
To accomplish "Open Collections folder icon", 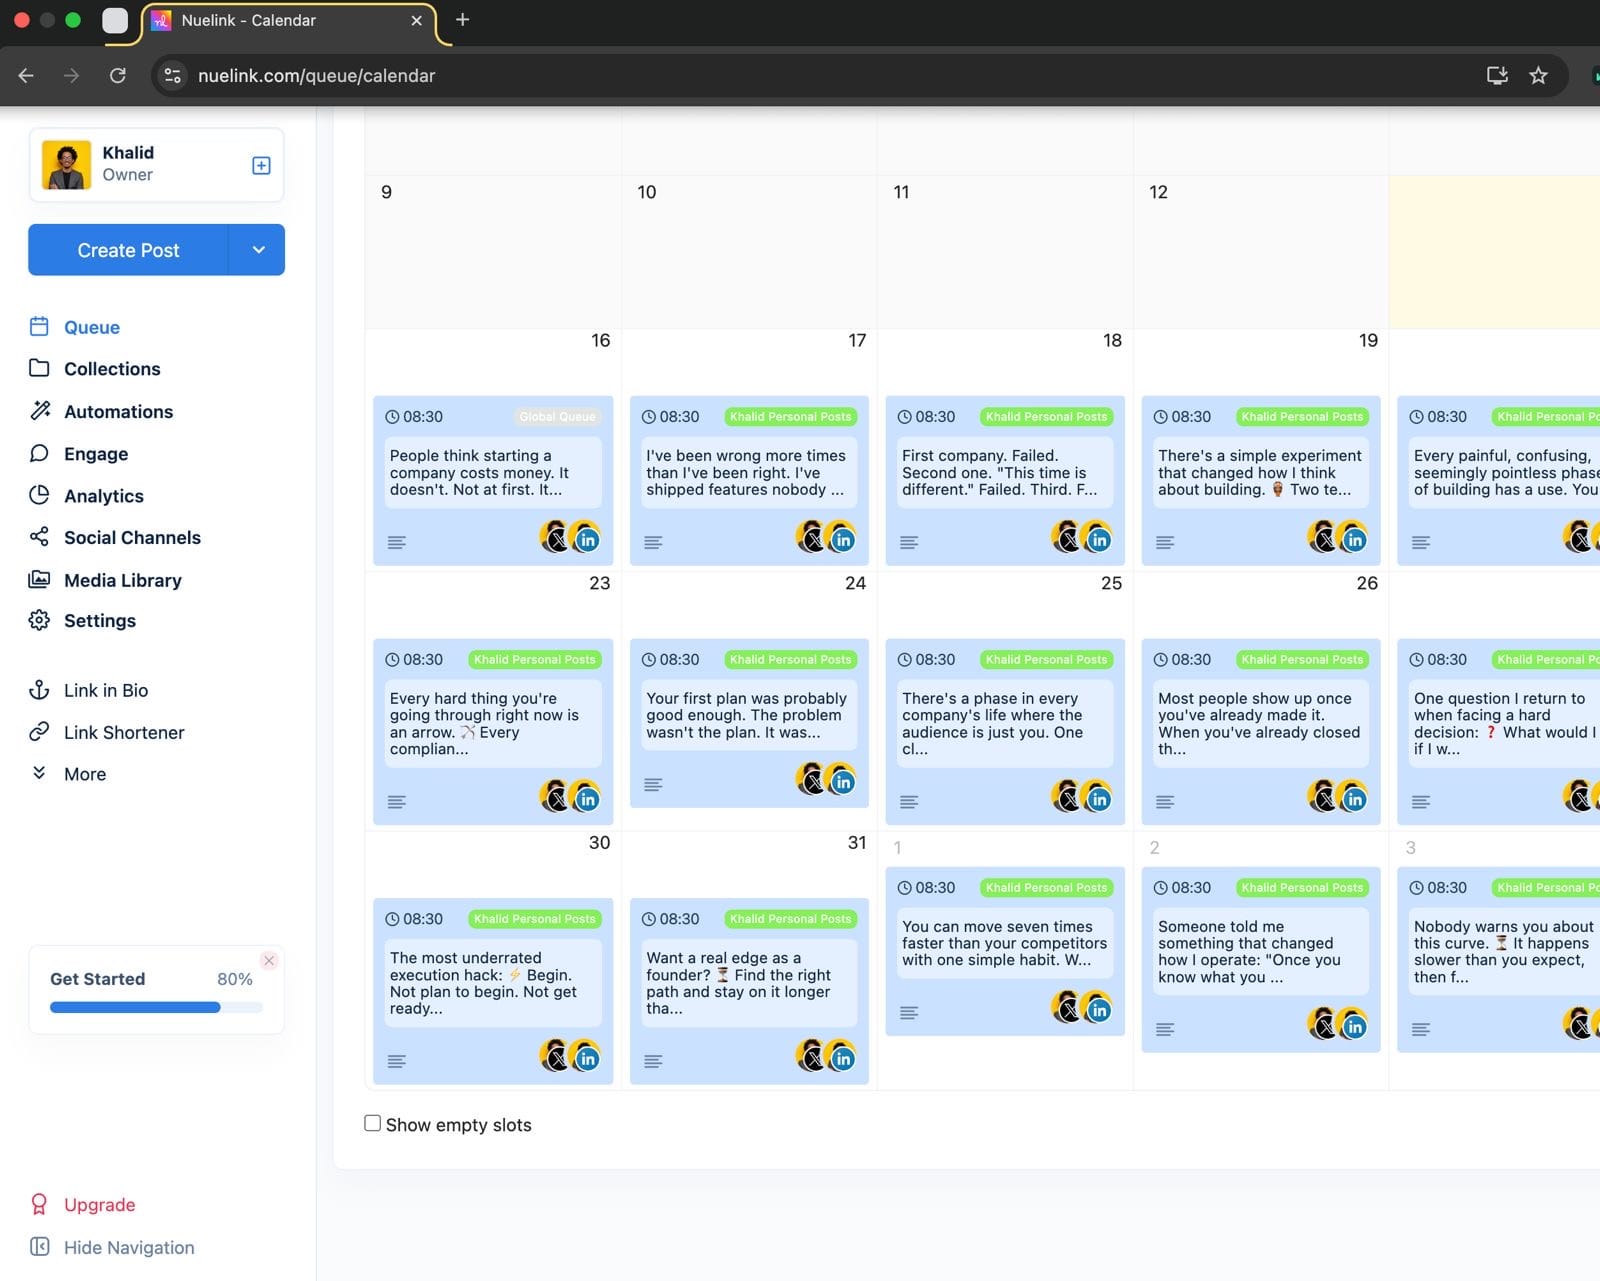I will [x=39, y=368].
